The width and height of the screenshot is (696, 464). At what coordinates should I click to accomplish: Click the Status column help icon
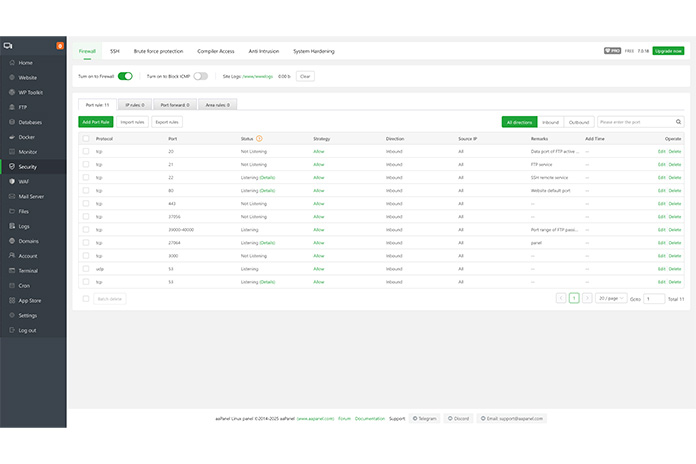tap(259, 138)
